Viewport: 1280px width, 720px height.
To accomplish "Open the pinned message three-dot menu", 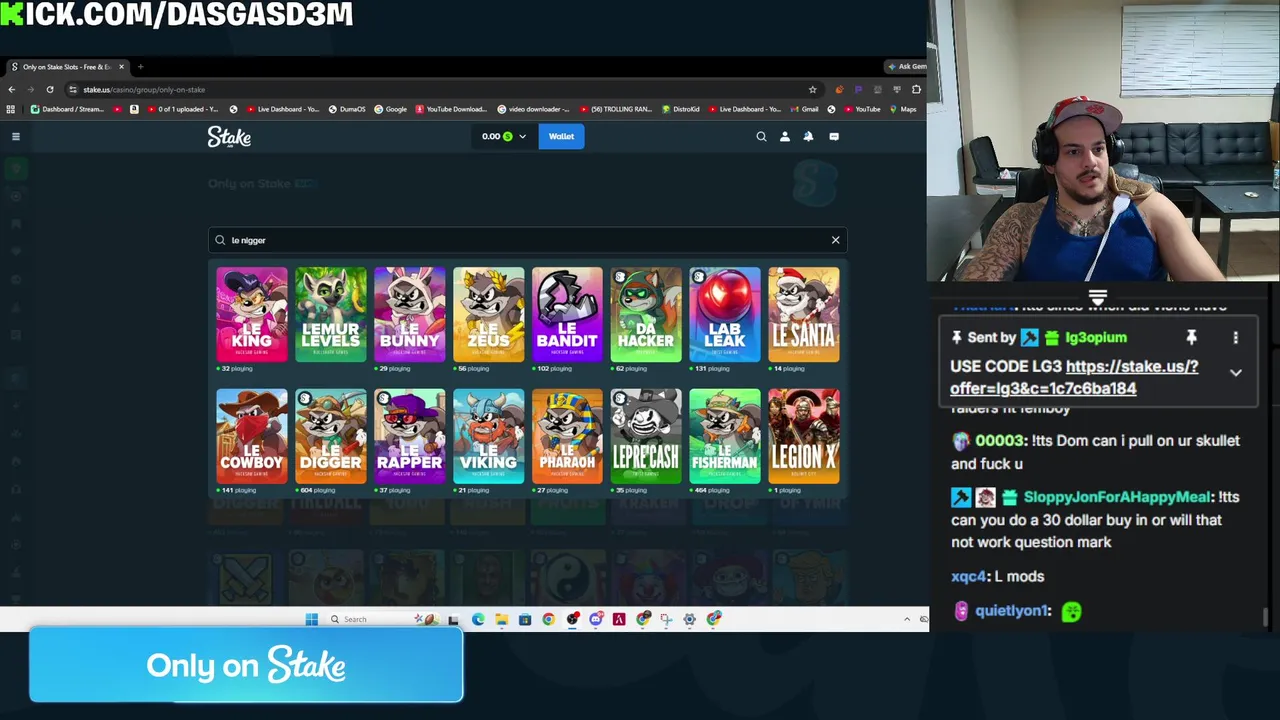I will [1236, 338].
